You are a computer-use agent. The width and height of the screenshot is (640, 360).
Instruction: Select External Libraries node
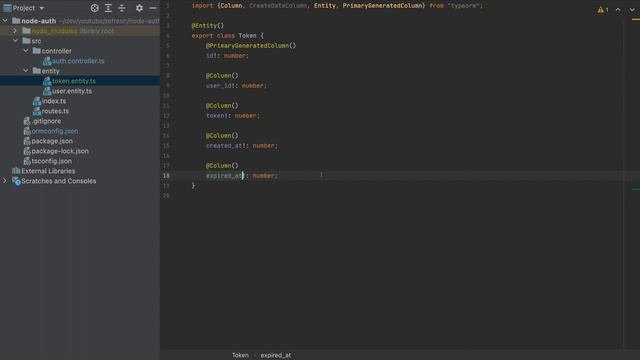point(48,171)
